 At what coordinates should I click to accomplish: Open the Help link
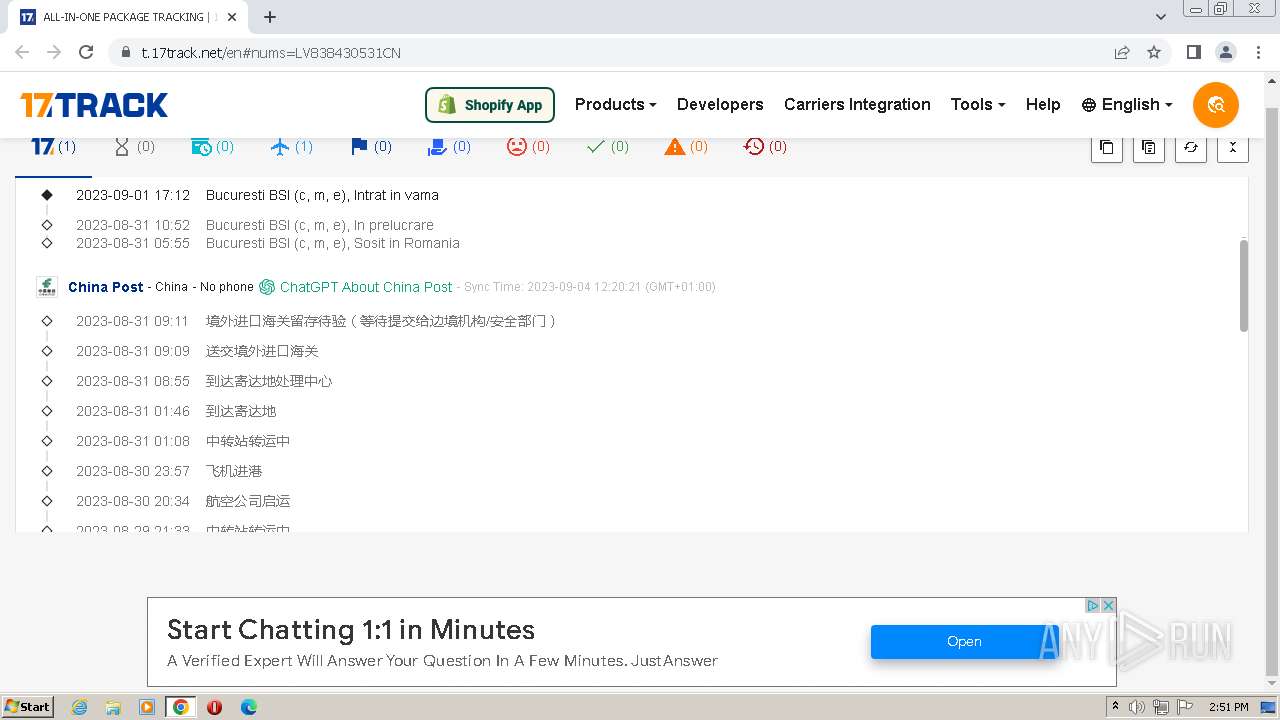click(1043, 104)
